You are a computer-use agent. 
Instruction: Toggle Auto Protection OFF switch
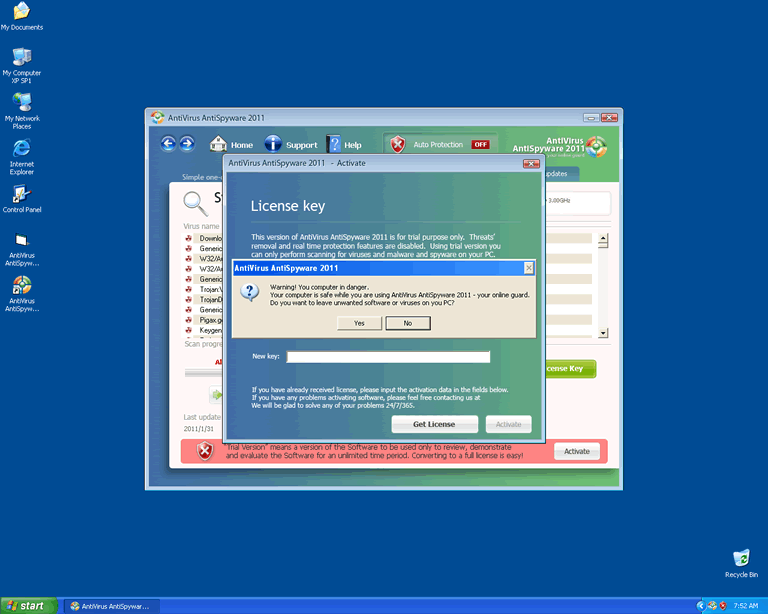click(480, 145)
